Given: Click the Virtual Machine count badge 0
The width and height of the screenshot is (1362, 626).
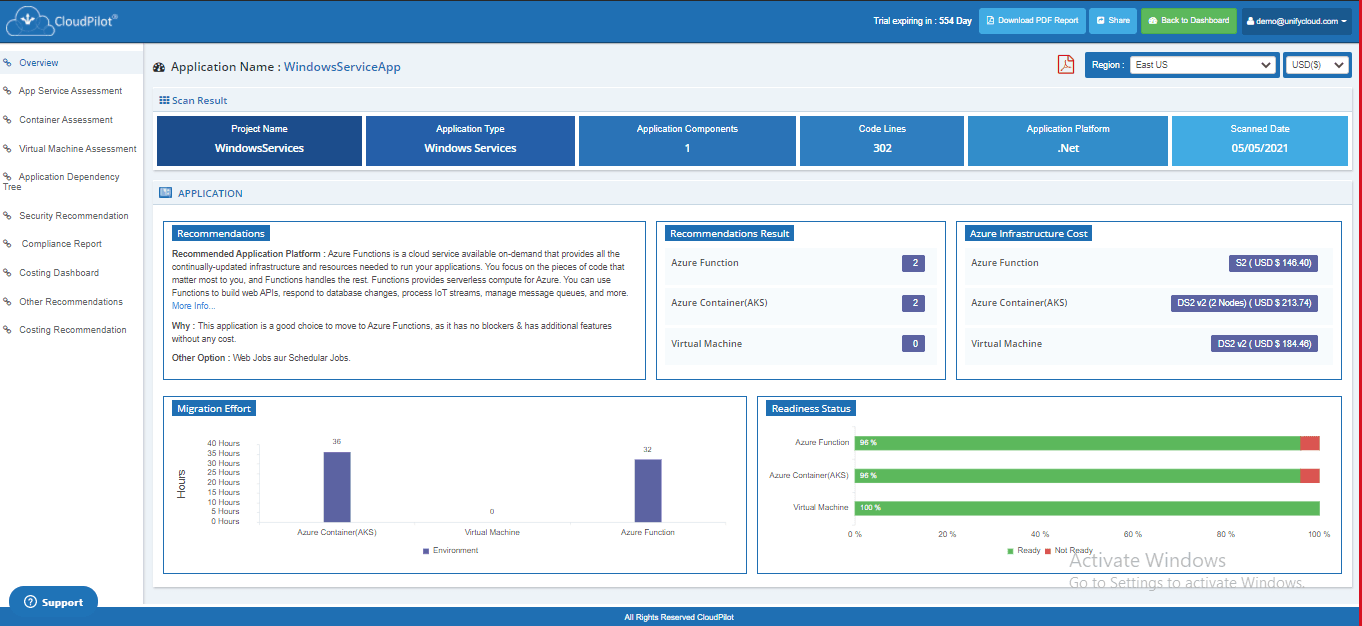Looking at the screenshot, I should coord(913,344).
